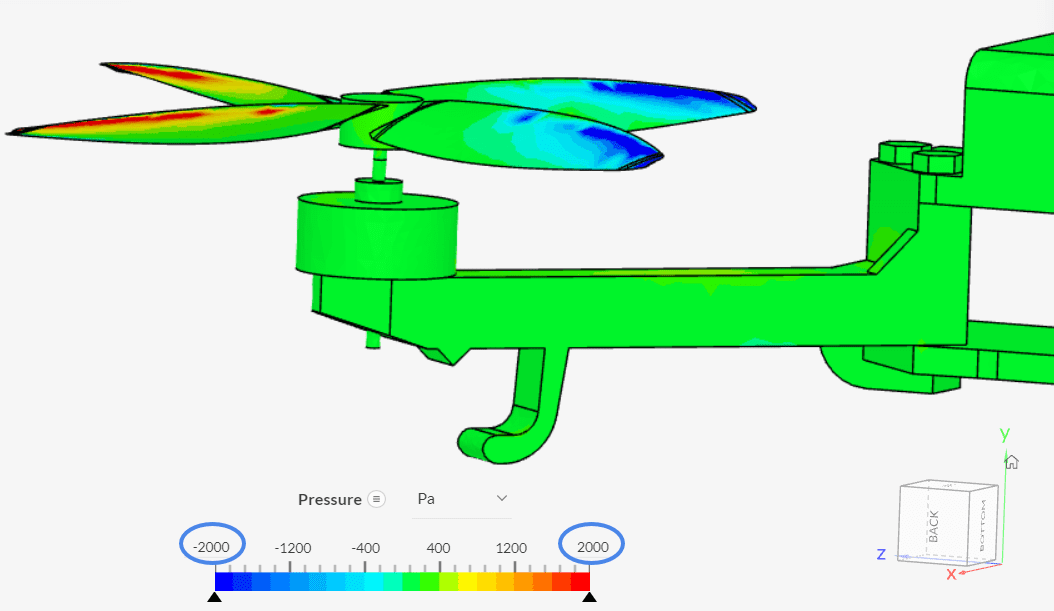Click the 2000 maximum legend value
This screenshot has width=1054, height=611.
(592, 547)
